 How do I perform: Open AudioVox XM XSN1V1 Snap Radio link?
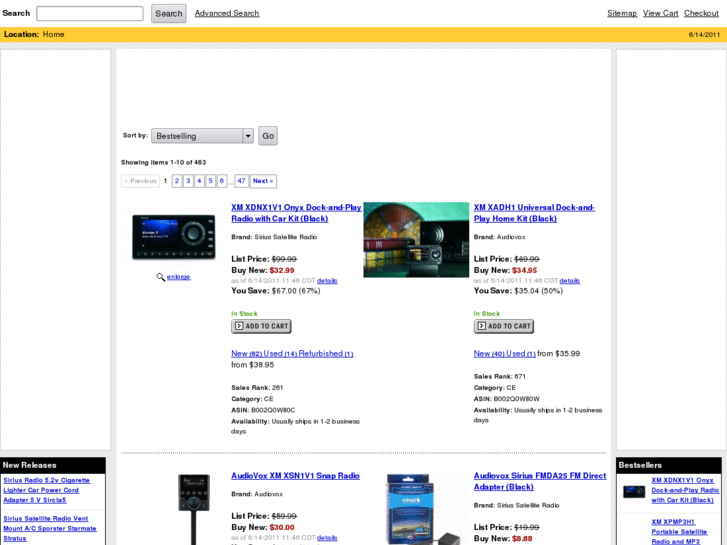(295, 476)
